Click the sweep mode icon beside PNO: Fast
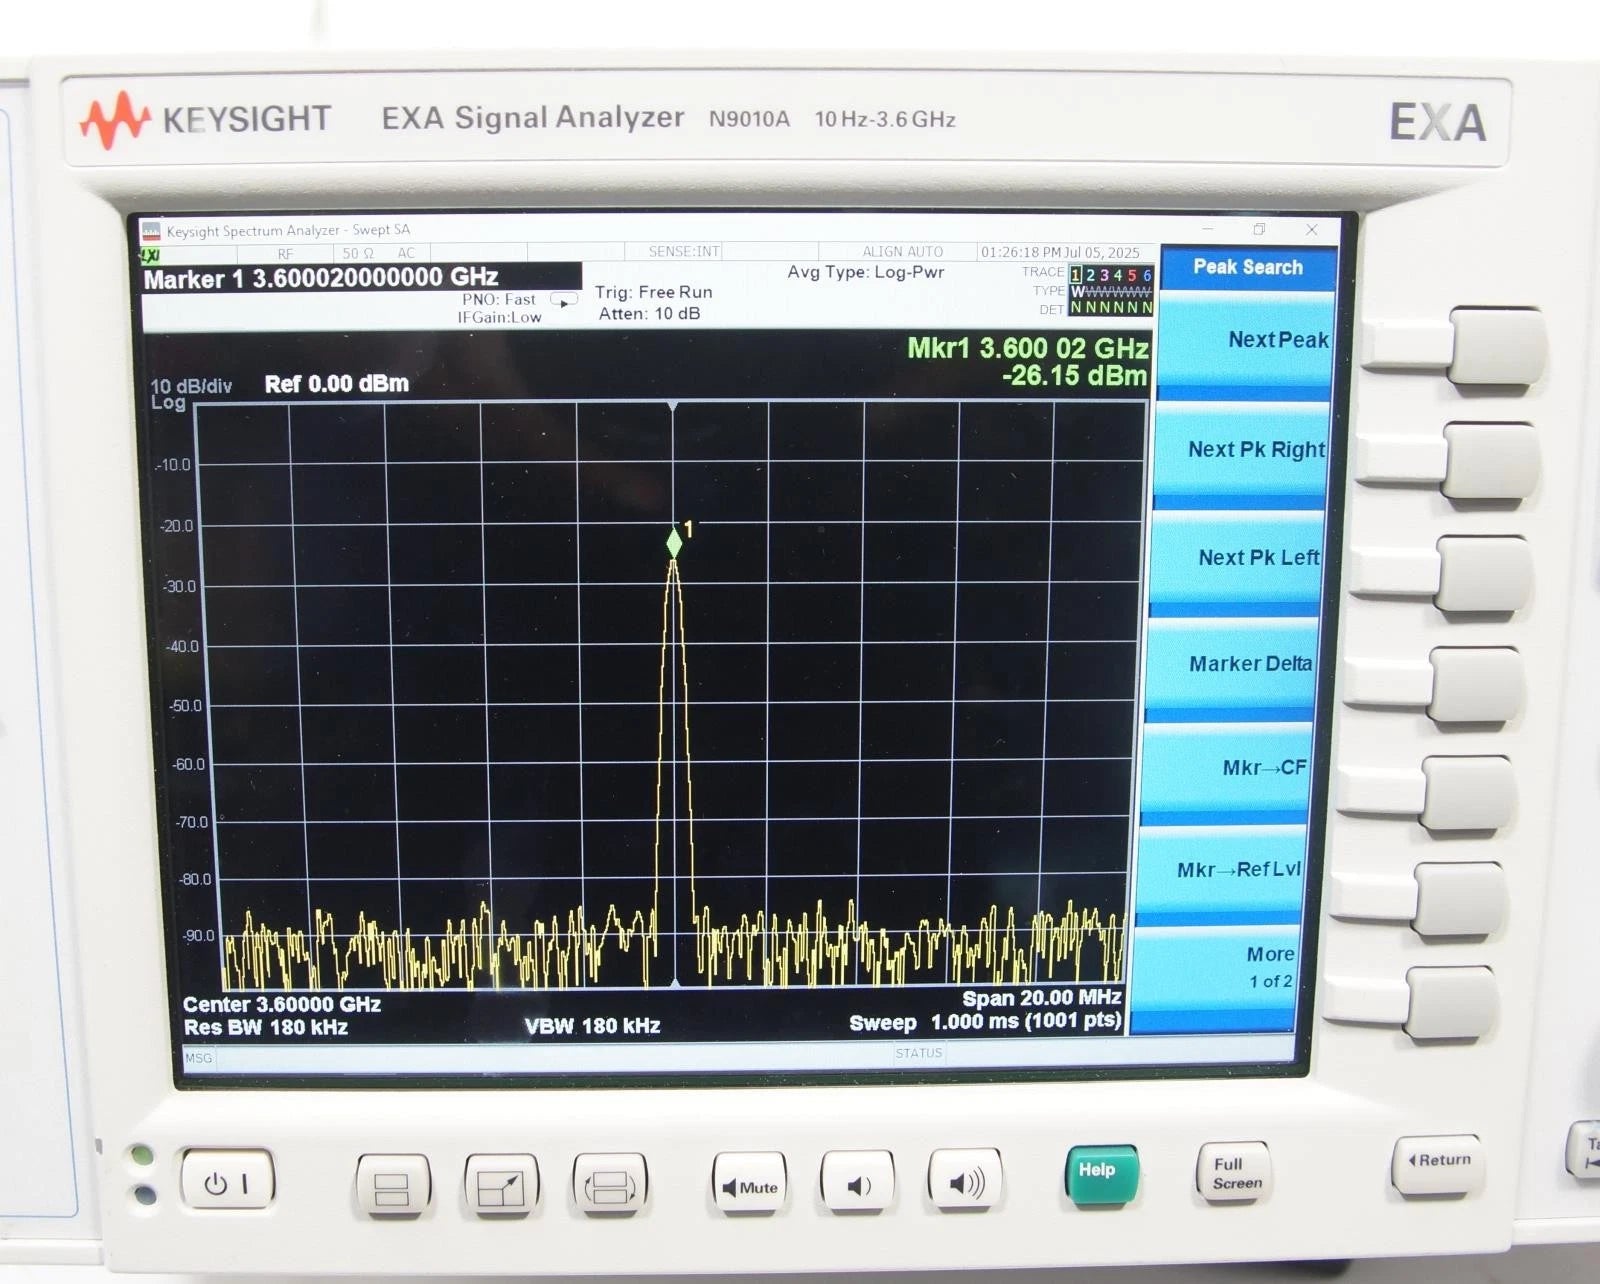The width and height of the screenshot is (1600, 1284). tap(564, 300)
